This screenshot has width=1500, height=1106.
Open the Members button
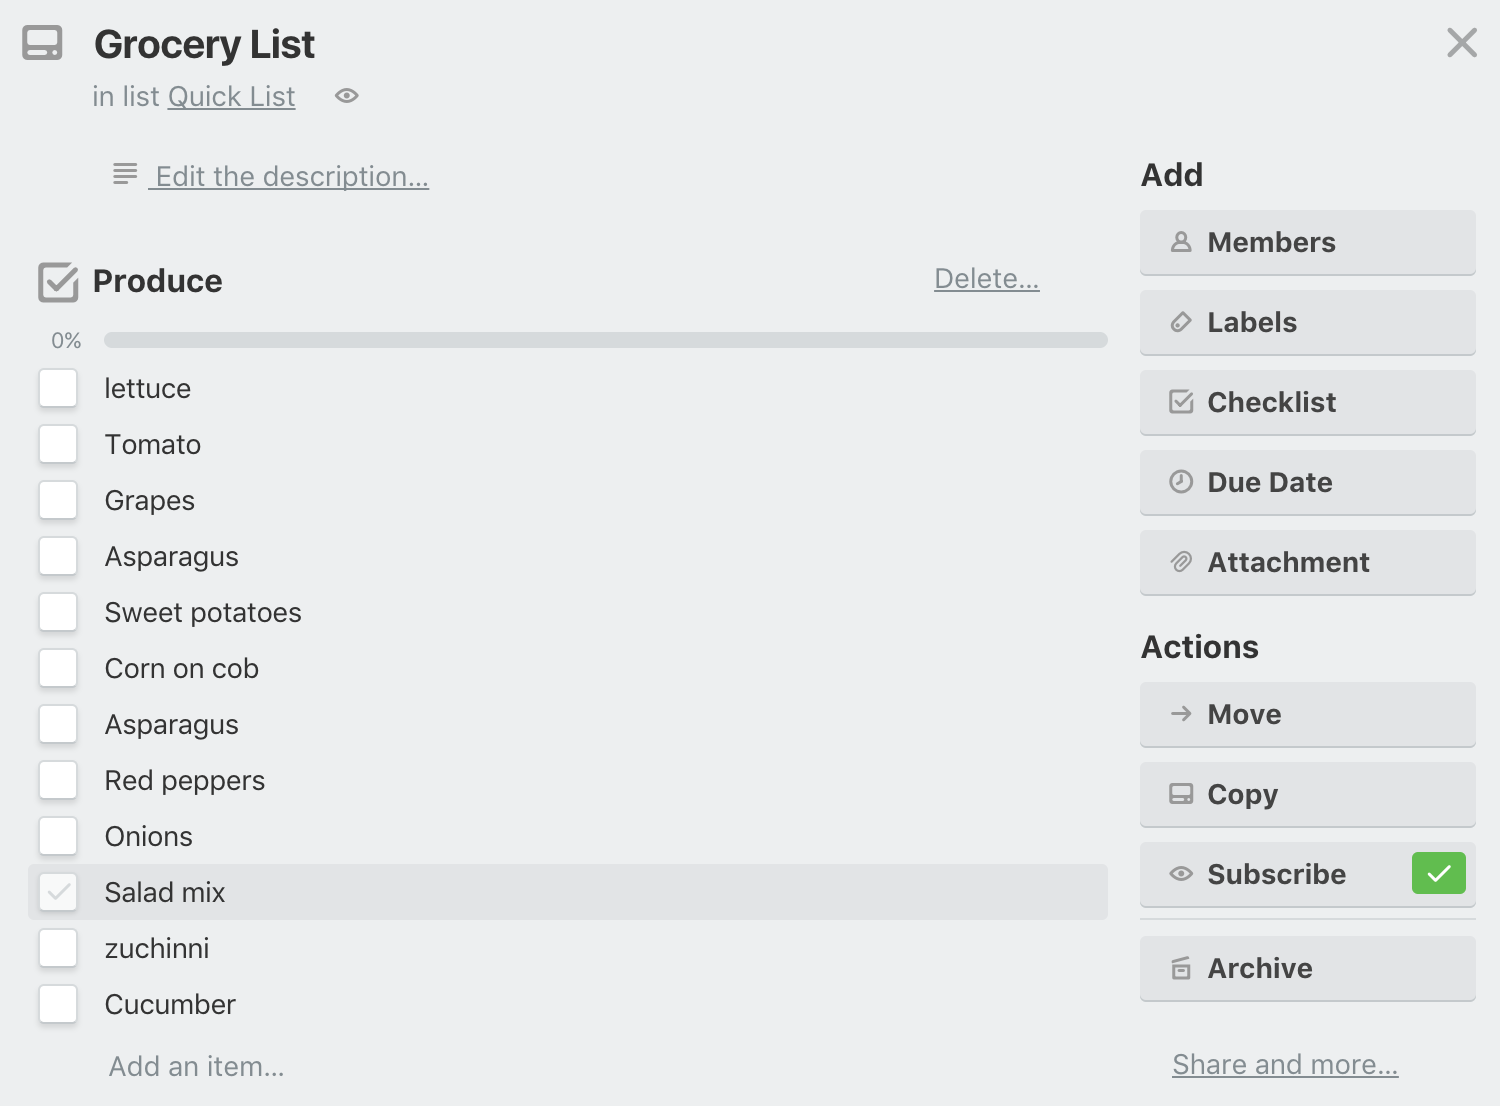pos(1307,242)
